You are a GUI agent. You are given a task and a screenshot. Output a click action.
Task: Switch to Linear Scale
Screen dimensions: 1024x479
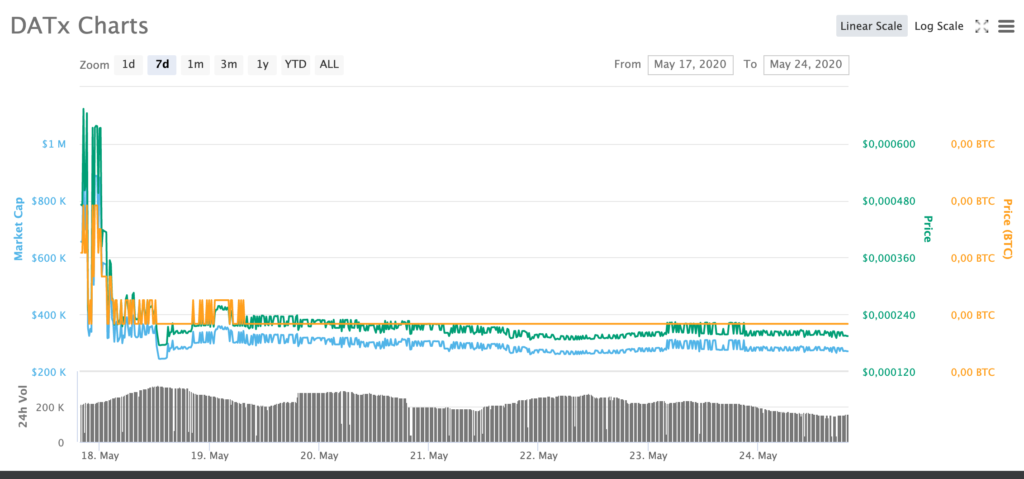871,26
